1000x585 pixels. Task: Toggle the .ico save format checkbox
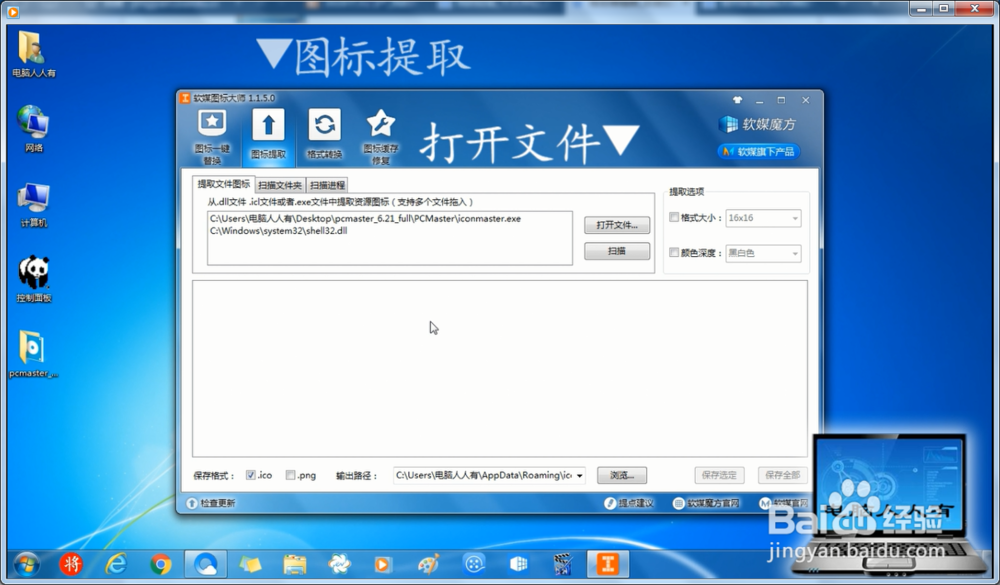pyautogui.click(x=251, y=475)
